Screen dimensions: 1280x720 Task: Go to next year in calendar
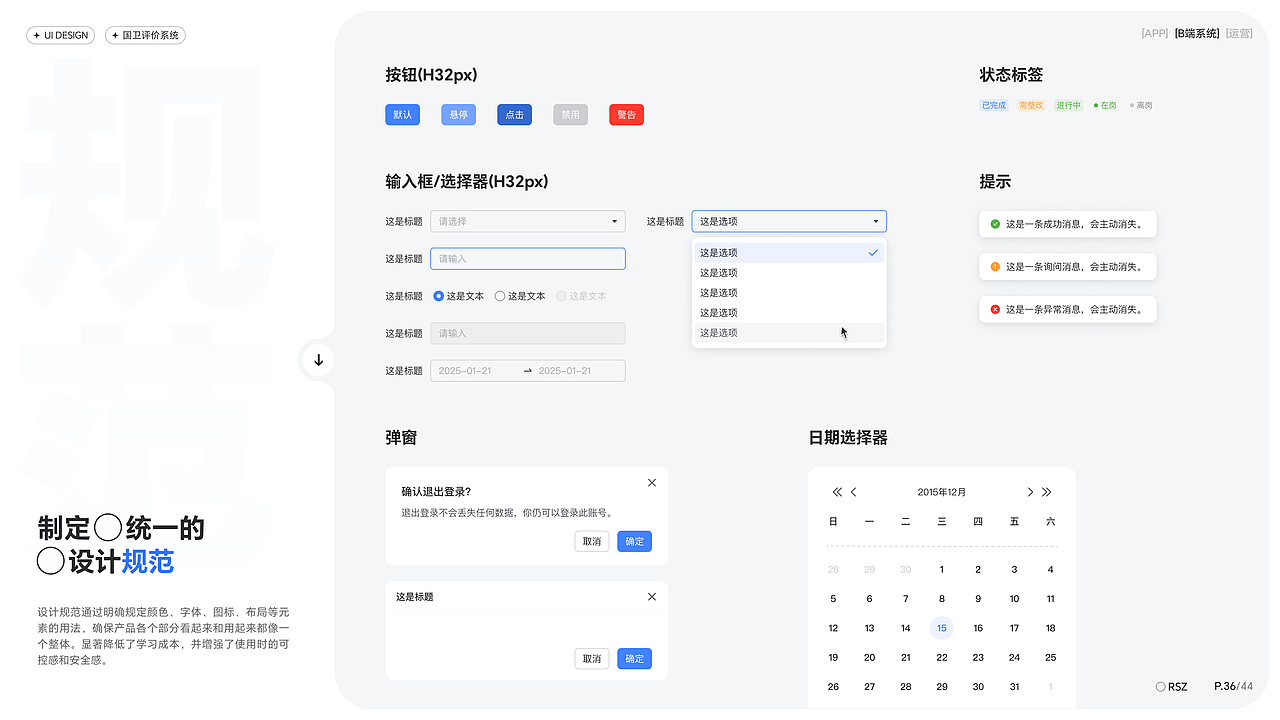[x=1047, y=492]
